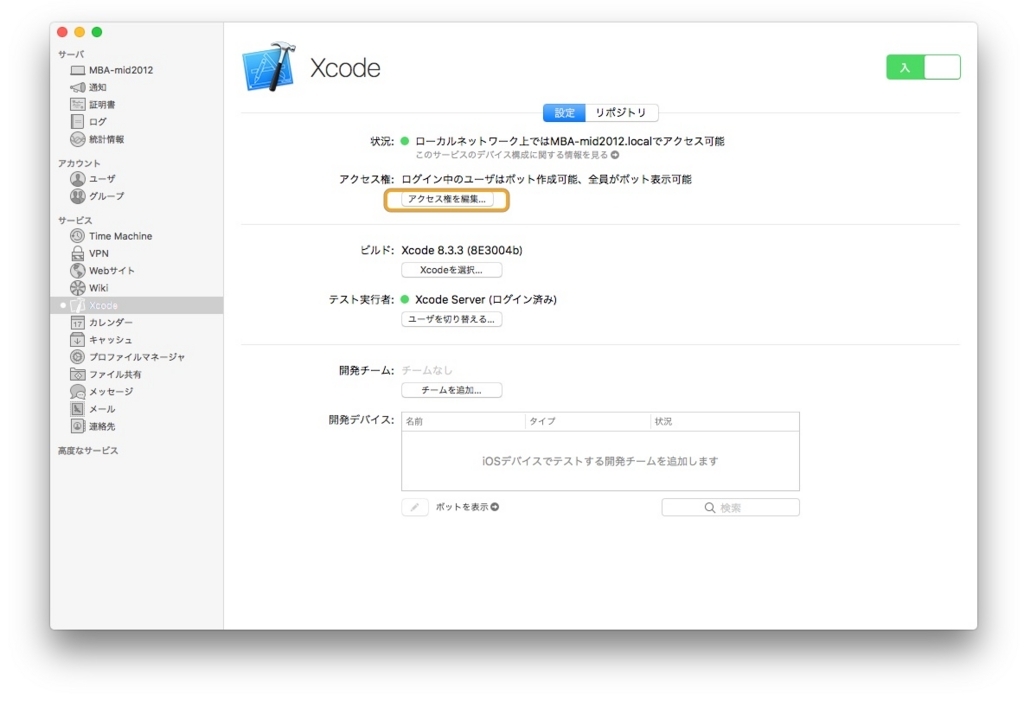
Task: Click inside the 検索 search field
Action: (729, 507)
